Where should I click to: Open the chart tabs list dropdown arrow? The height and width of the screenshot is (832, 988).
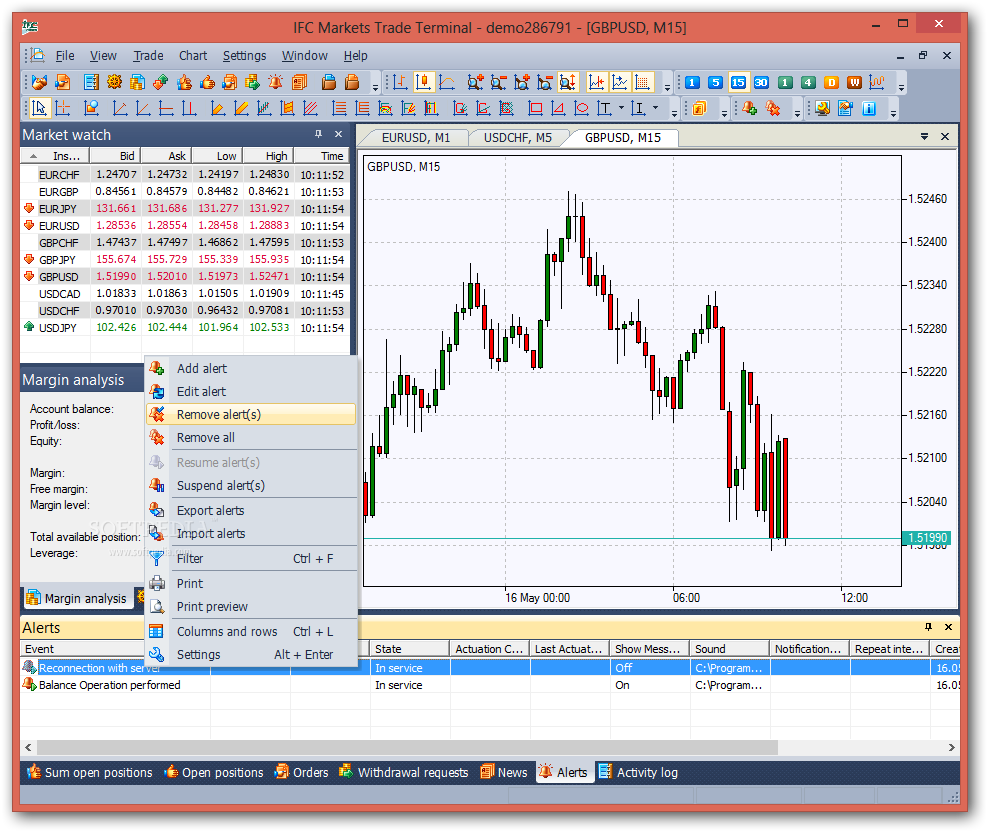coord(924,136)
